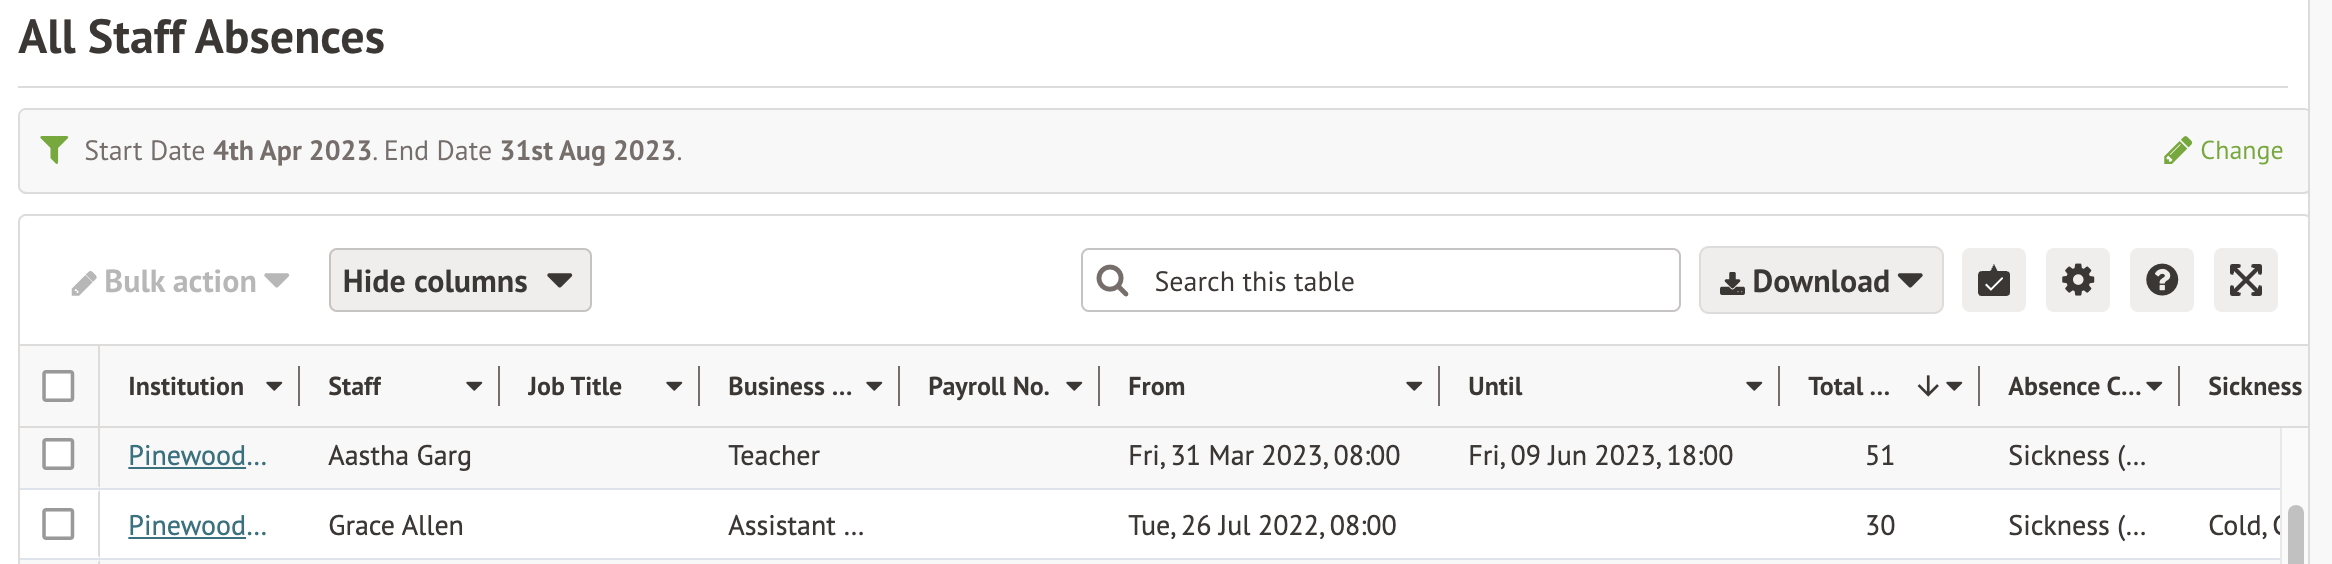
Task: Open the Staff column header menu
Action: (474, 387)
